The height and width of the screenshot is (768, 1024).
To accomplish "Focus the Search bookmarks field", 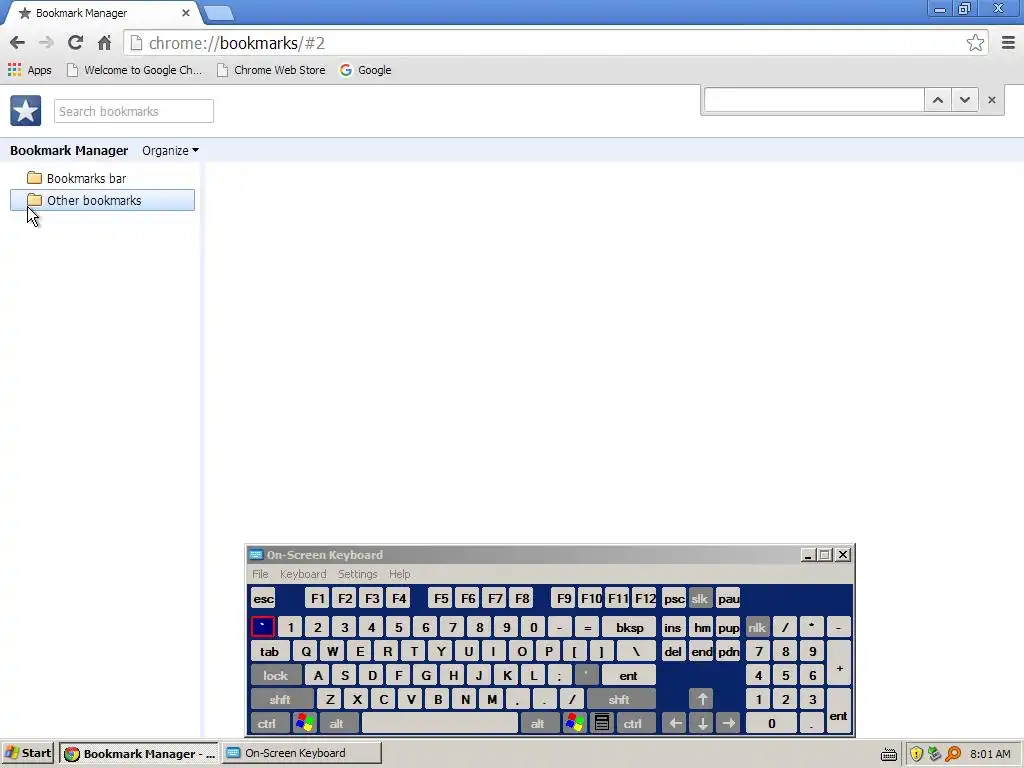I will tap(134, 111).
